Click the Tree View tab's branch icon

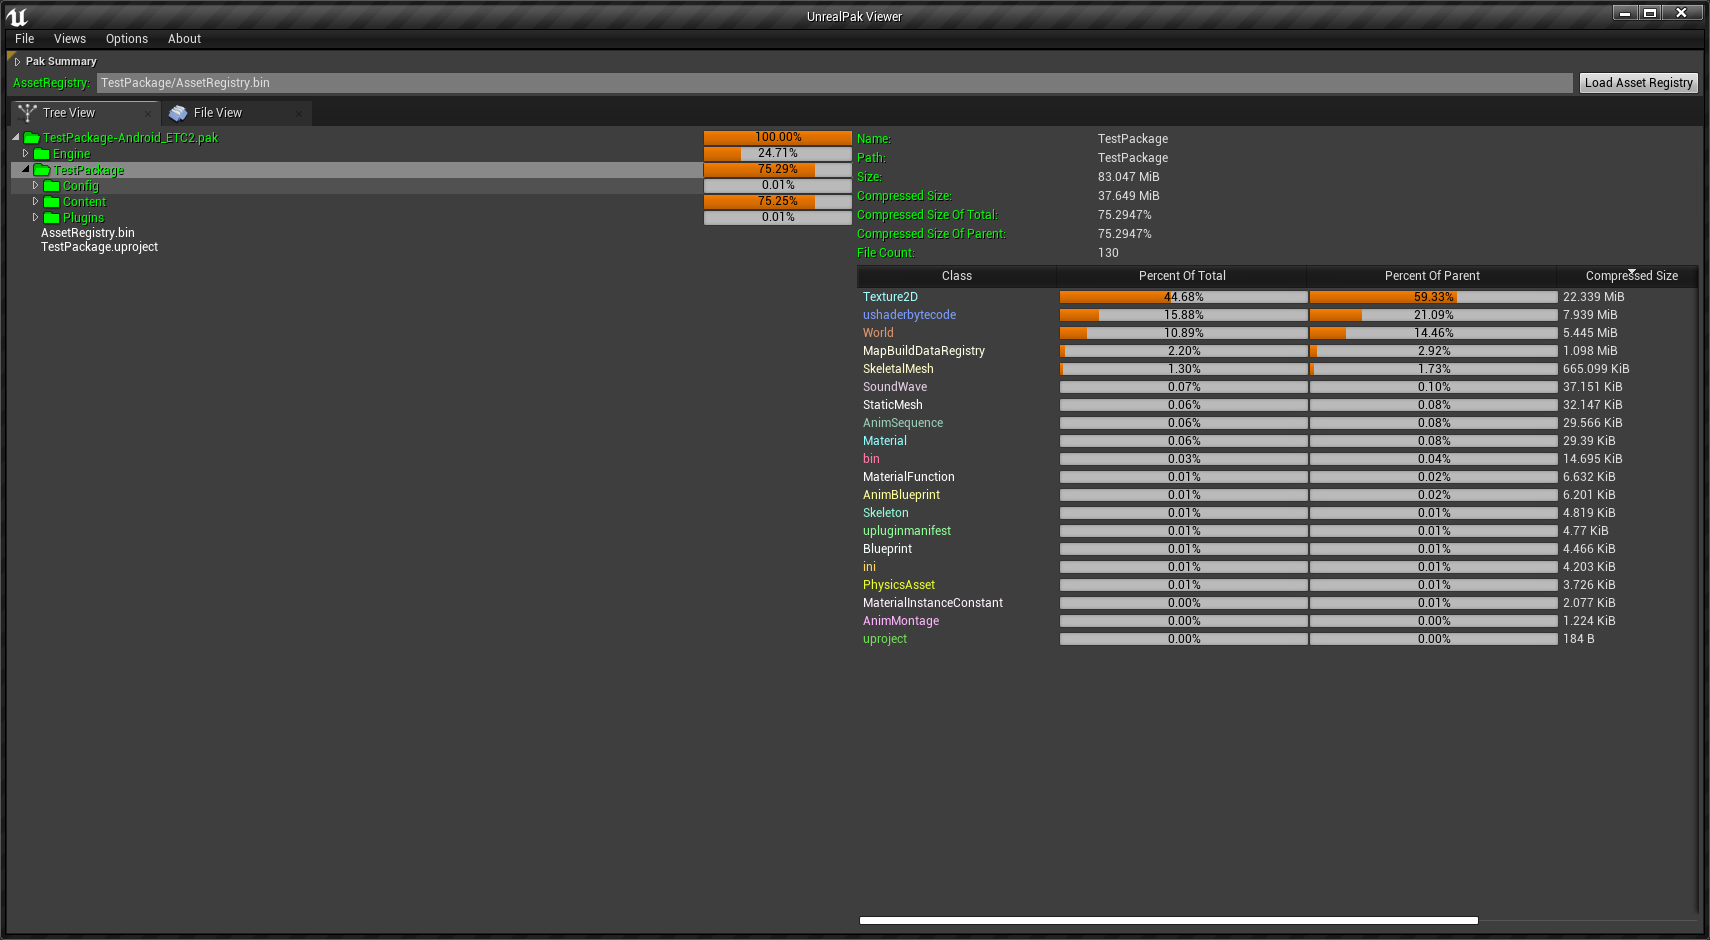tap(27, 113)
